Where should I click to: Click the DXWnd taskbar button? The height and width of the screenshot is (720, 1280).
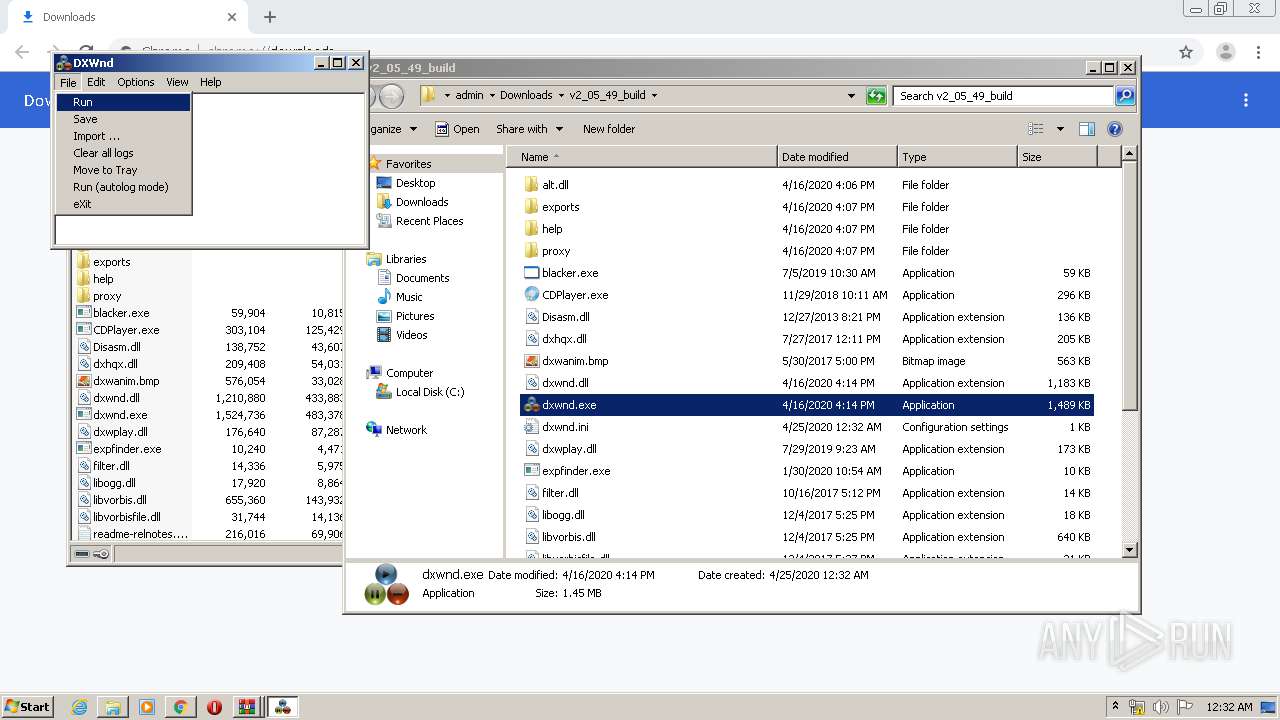click(x=283, y=707)
